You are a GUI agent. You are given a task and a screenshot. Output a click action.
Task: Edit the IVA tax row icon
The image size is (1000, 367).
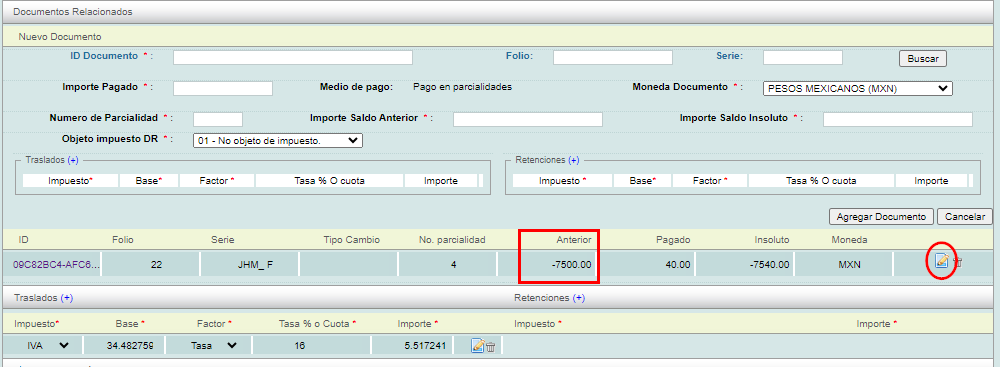pos(477,346)
